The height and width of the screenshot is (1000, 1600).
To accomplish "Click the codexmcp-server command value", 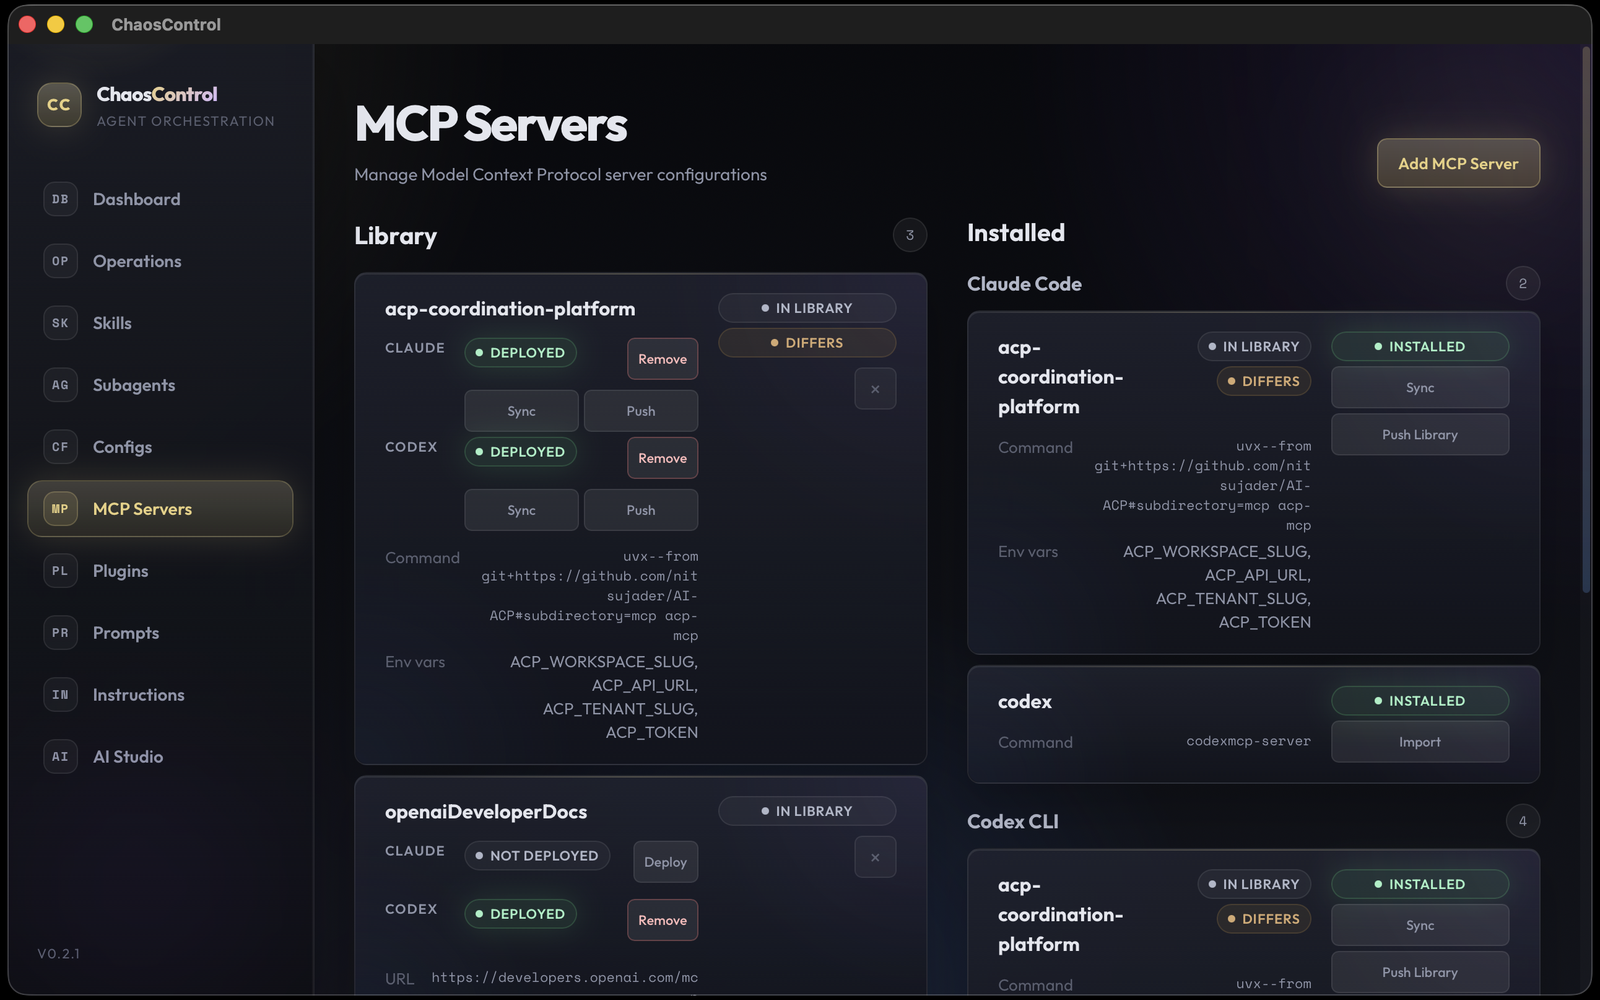I will tap(1248, 741).
